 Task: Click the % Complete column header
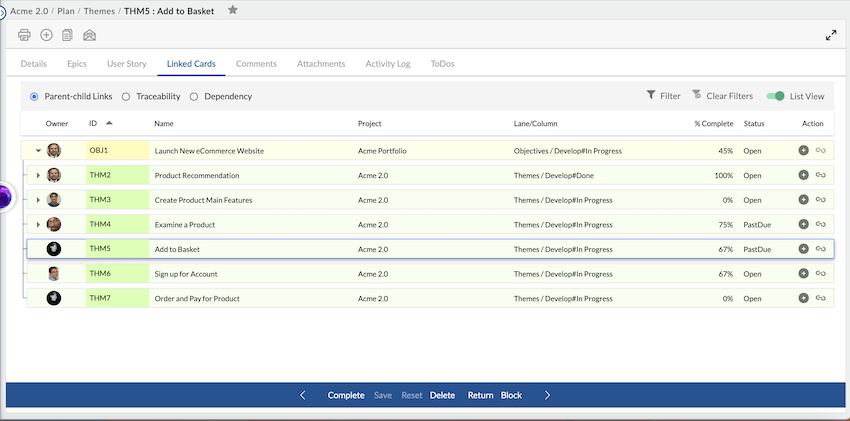713,124
